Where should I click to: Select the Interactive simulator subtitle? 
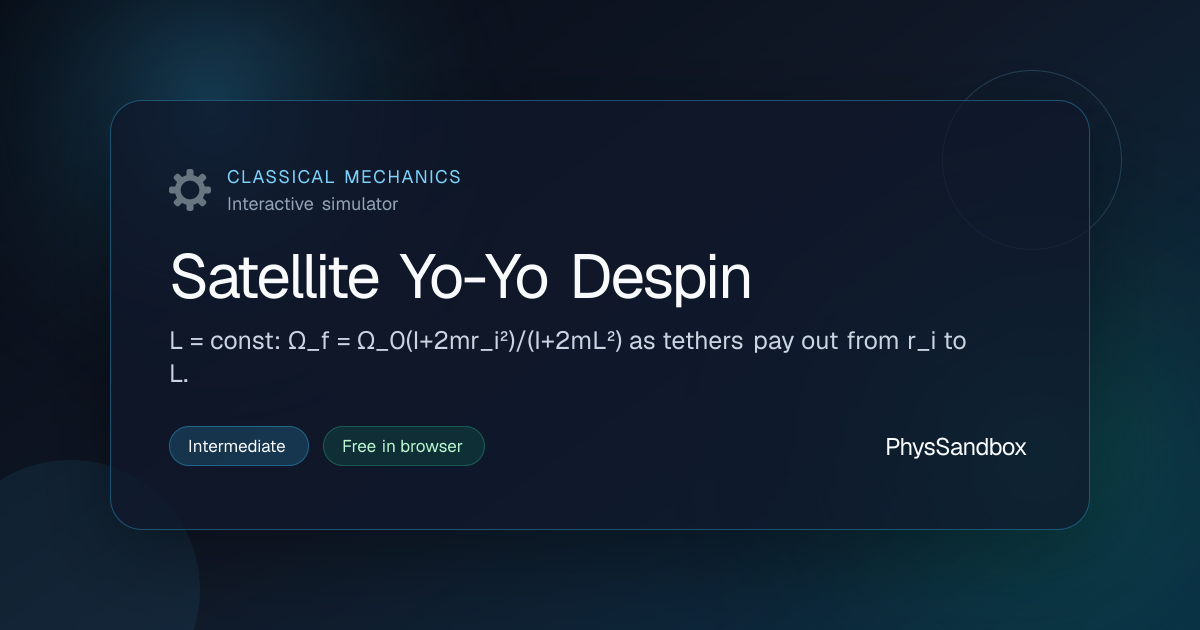pos(312,204)
